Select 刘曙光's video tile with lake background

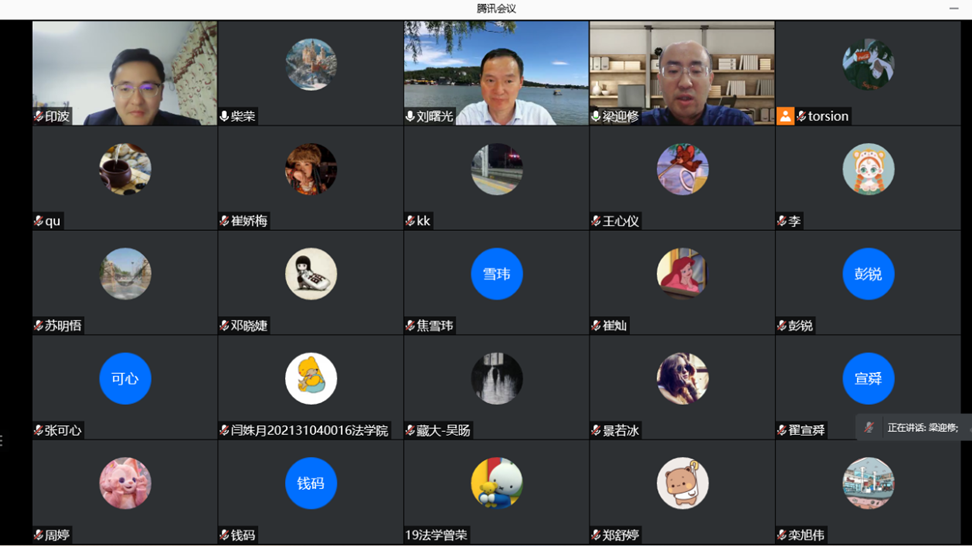pyautogui.click(x=496, y=70)
